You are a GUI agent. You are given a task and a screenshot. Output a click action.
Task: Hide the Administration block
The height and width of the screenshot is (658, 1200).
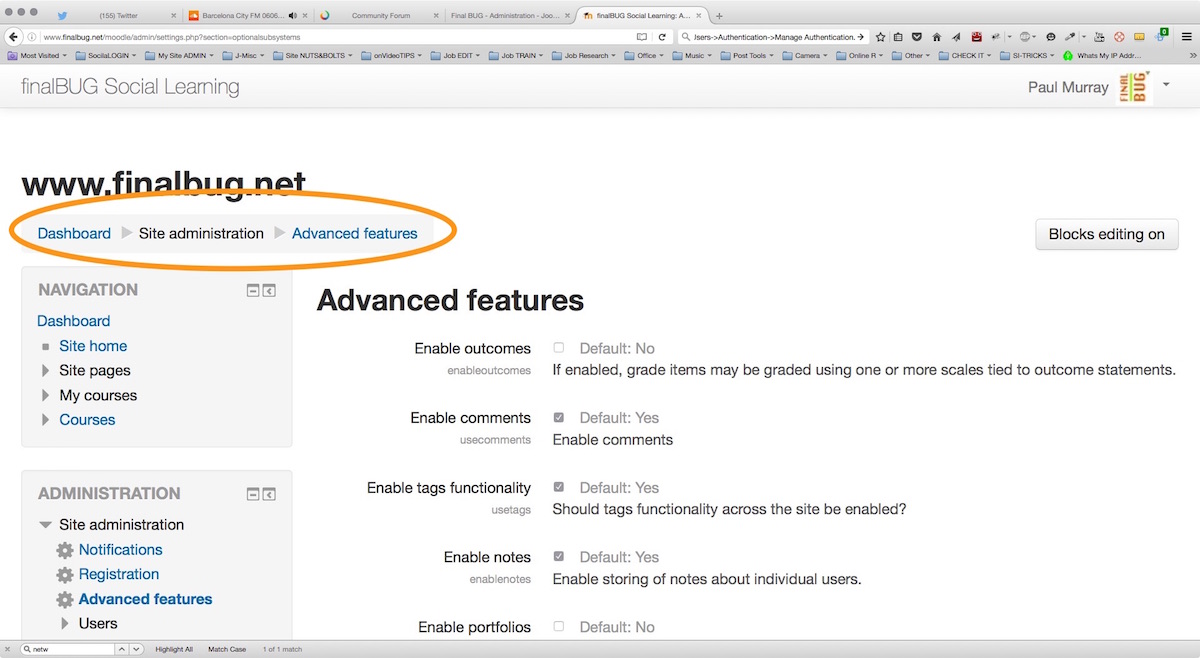(x=254, y=494)
